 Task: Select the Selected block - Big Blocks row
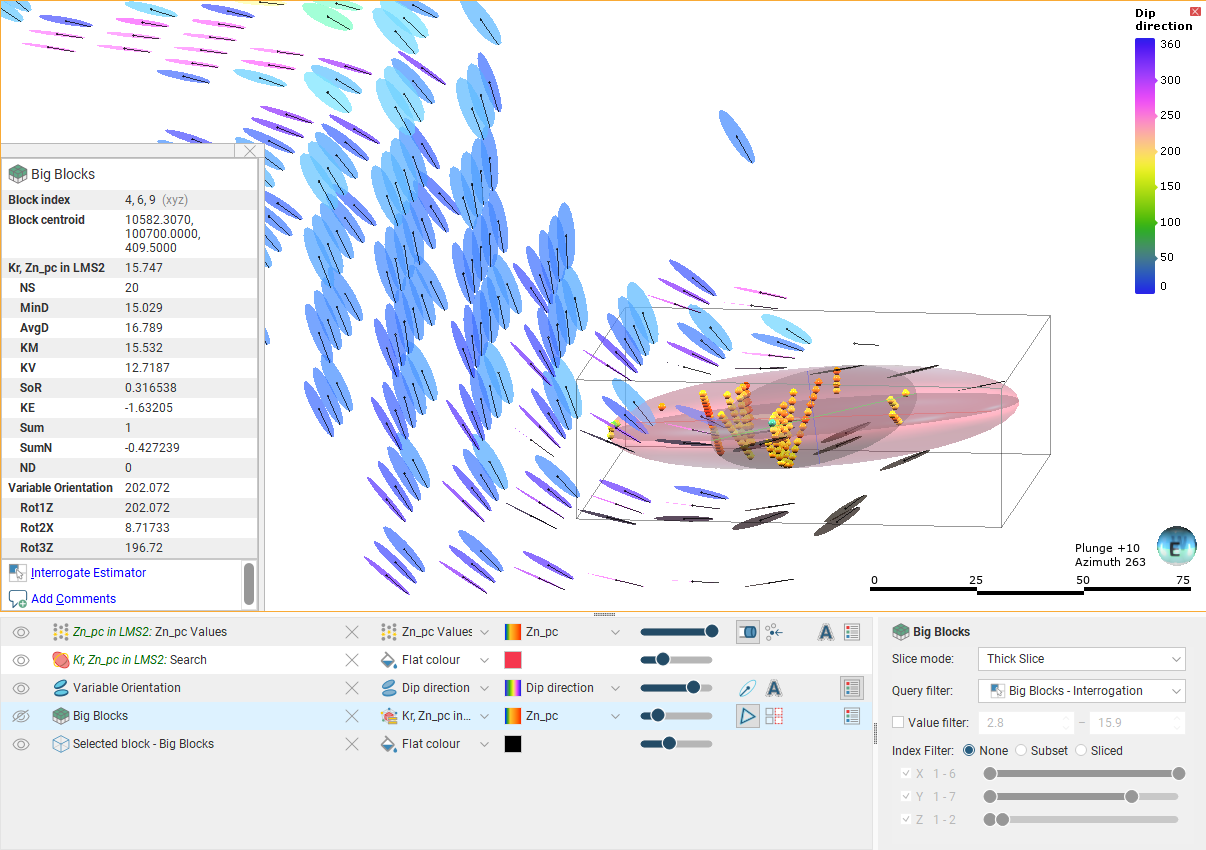pos(143,744)
